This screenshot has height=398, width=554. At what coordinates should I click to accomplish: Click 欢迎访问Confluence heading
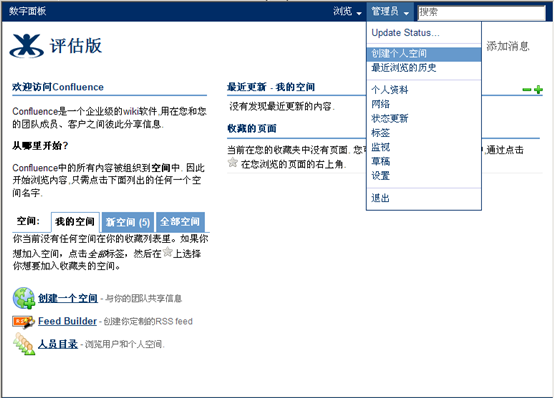coord(58,87)
